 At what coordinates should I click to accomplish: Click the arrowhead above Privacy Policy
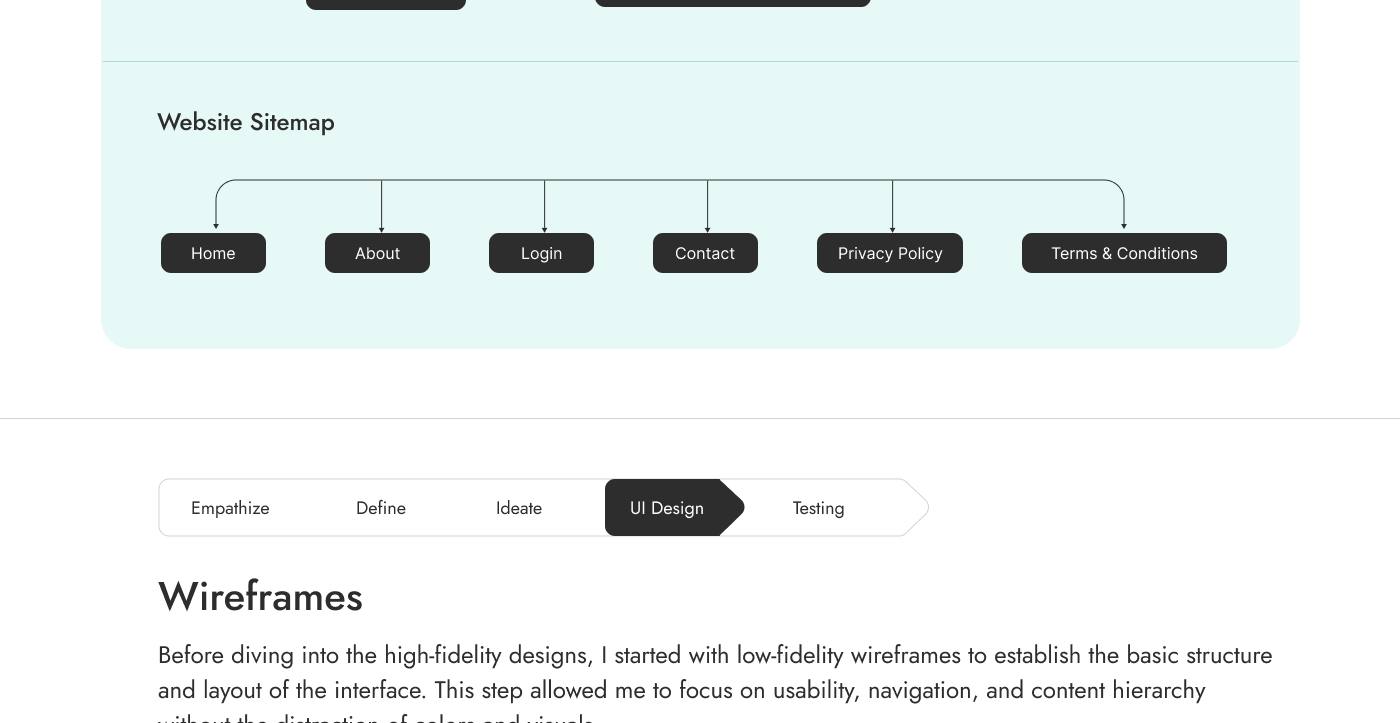[x=893, y=229]
